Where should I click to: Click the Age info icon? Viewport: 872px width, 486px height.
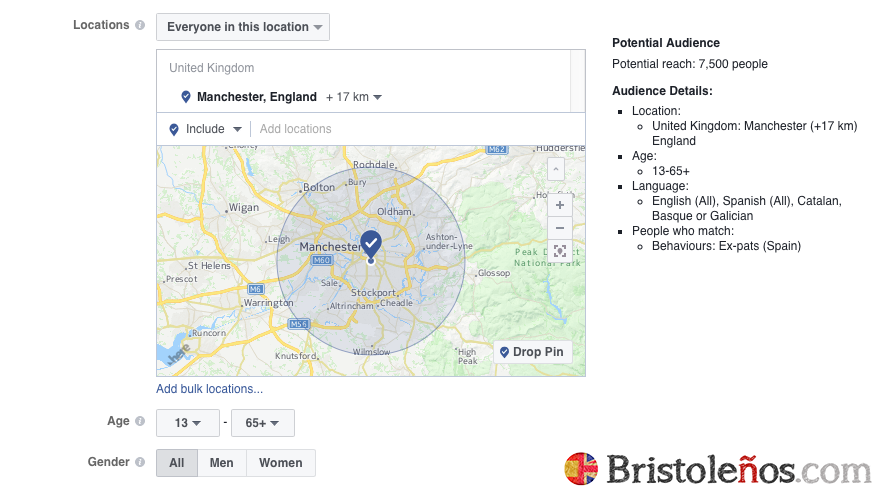click(x=140, y=422)
